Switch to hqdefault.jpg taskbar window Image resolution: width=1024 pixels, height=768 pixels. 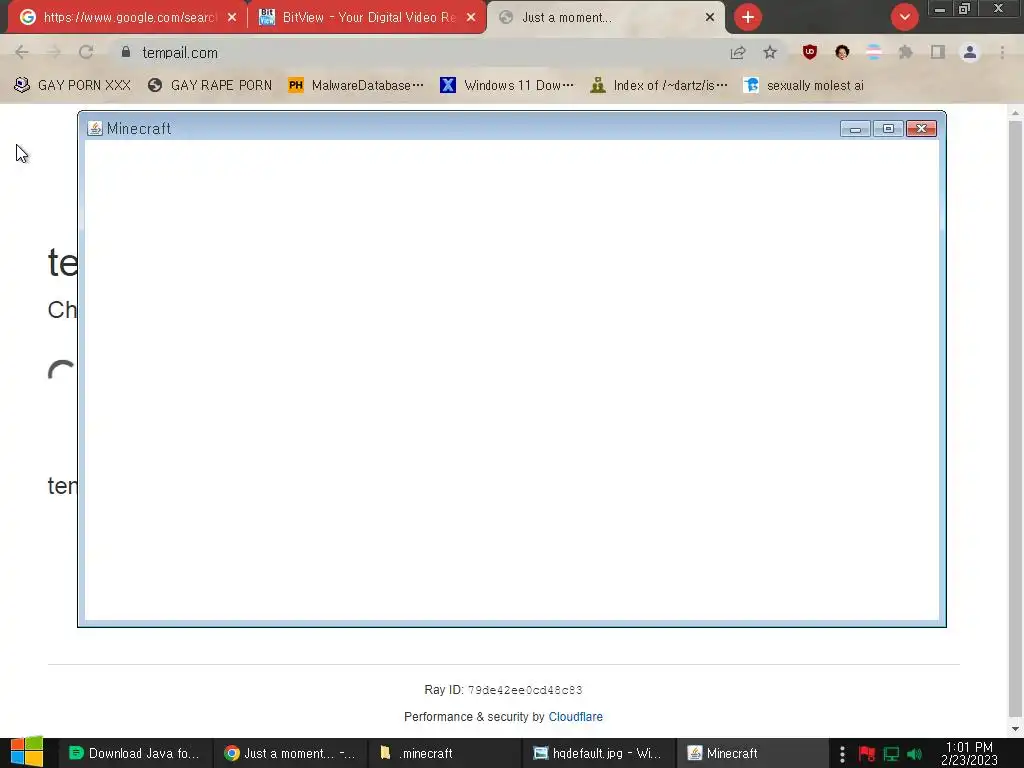click(599, 754)
